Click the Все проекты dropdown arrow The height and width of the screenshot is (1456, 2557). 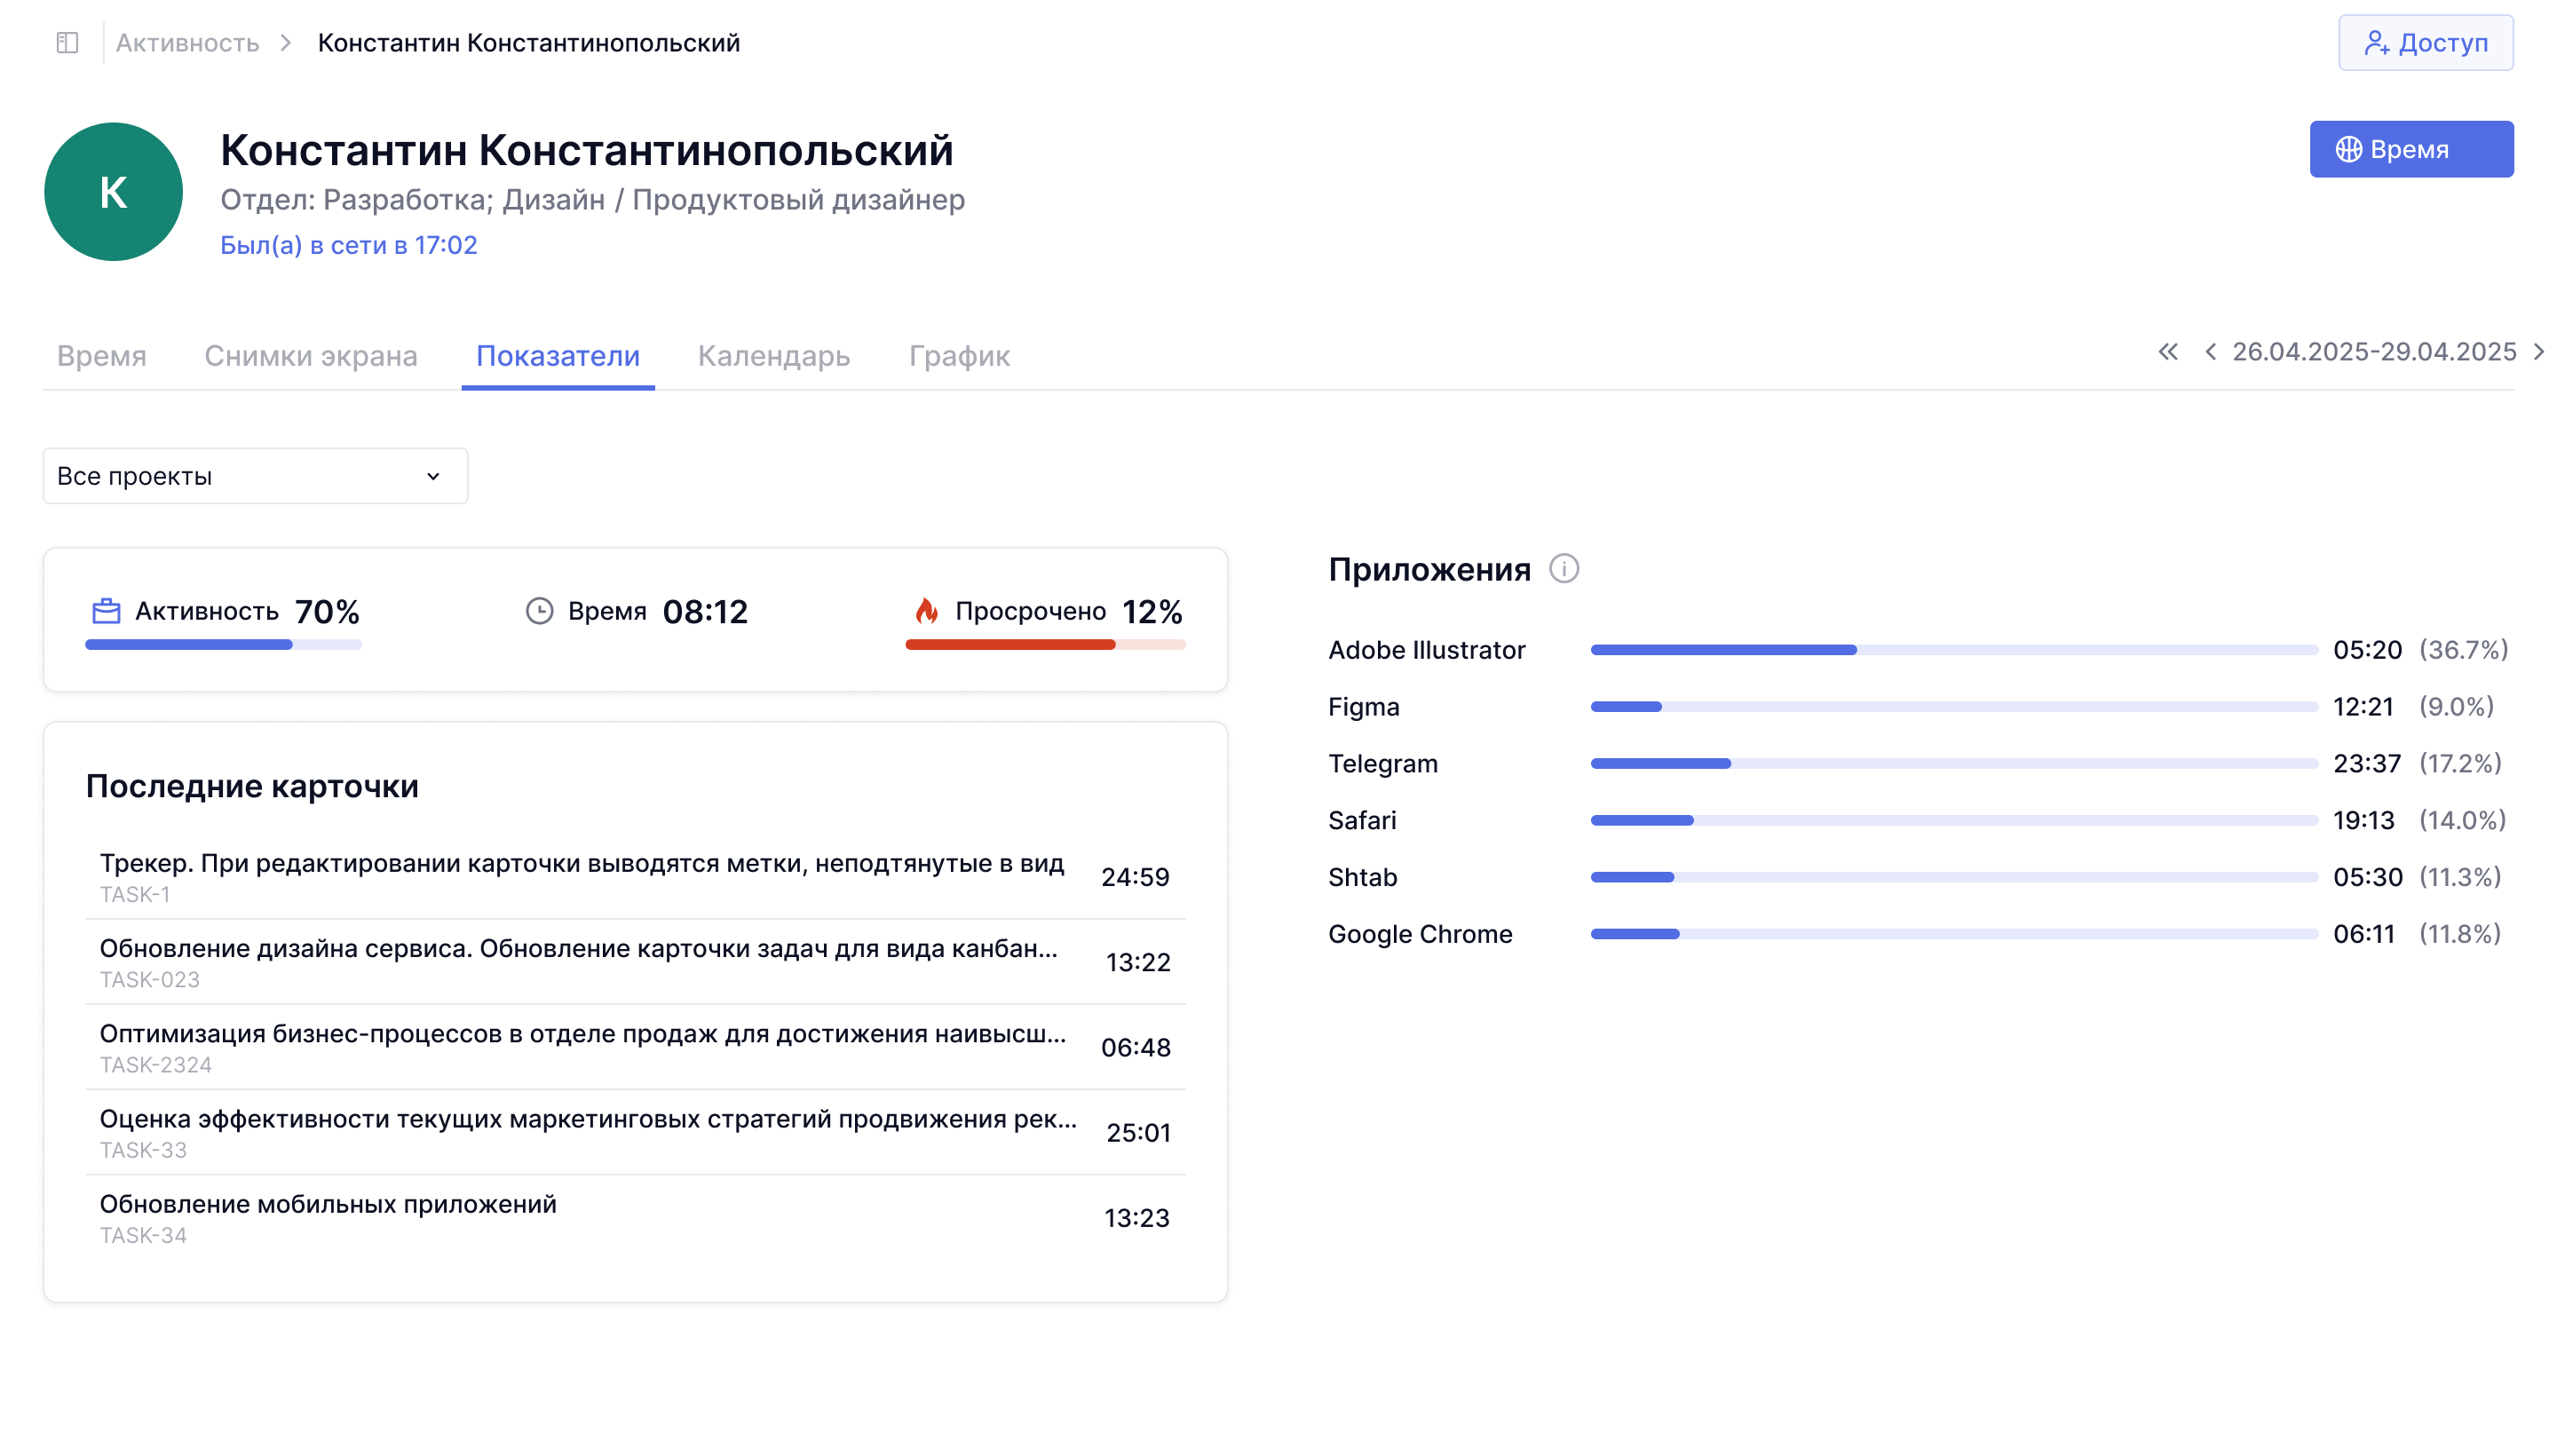tap(433, 476)
